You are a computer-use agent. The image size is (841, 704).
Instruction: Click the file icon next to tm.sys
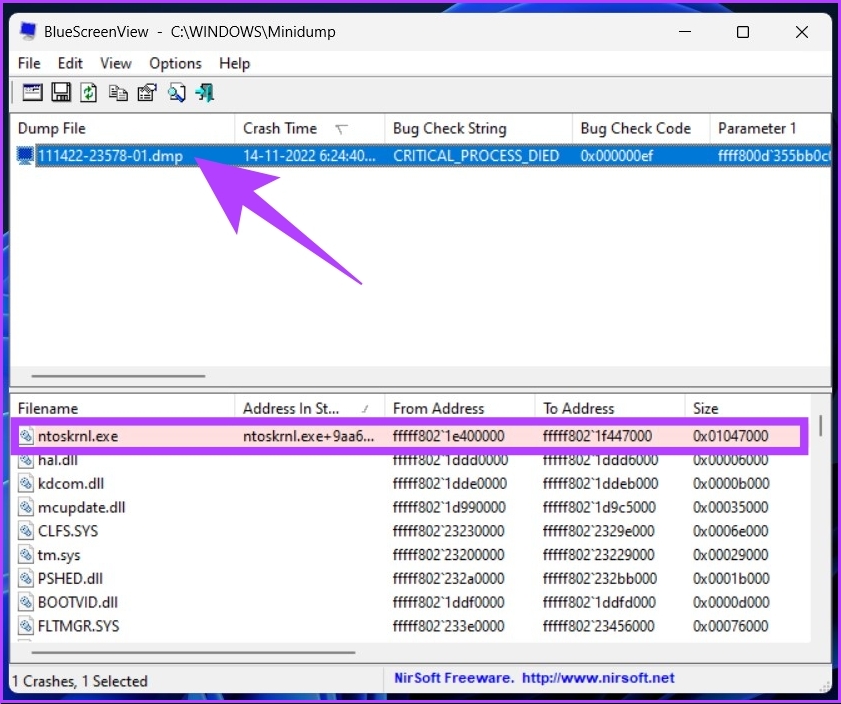(26, 555)
